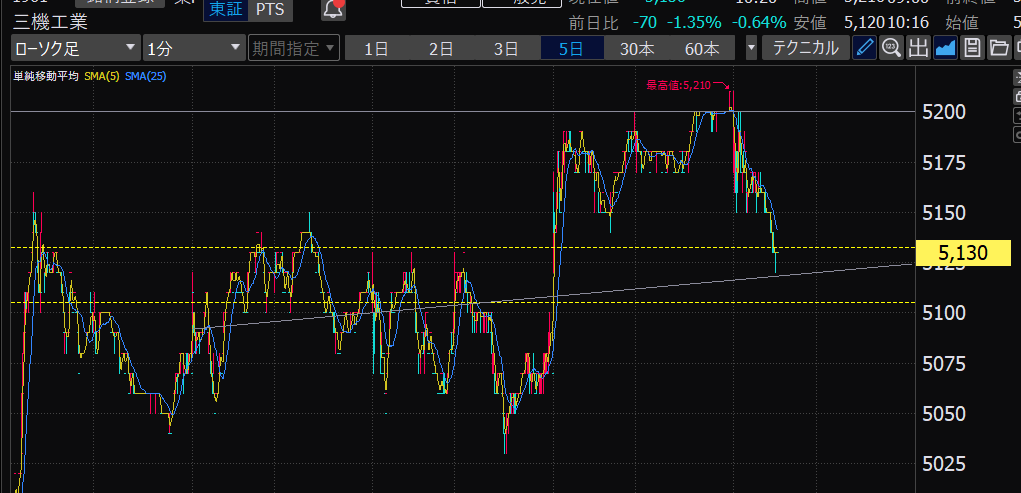
Task: Toggle the area chart overlay icon
Action: point(945,48)
